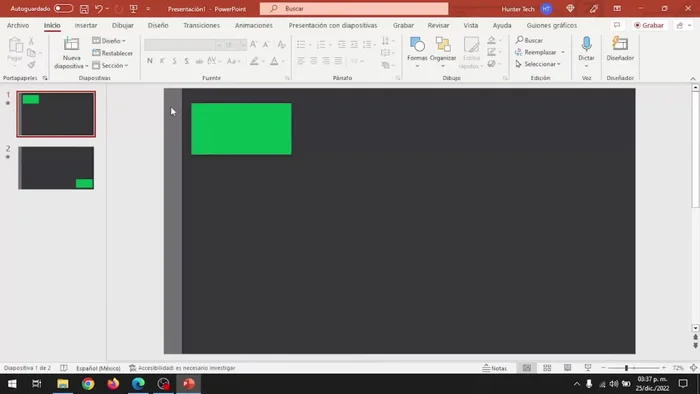Image resolution: width=700 pixels, height=394 pixels.
Task: Click the Dictar microphone icon
Action: pos(586,45)
